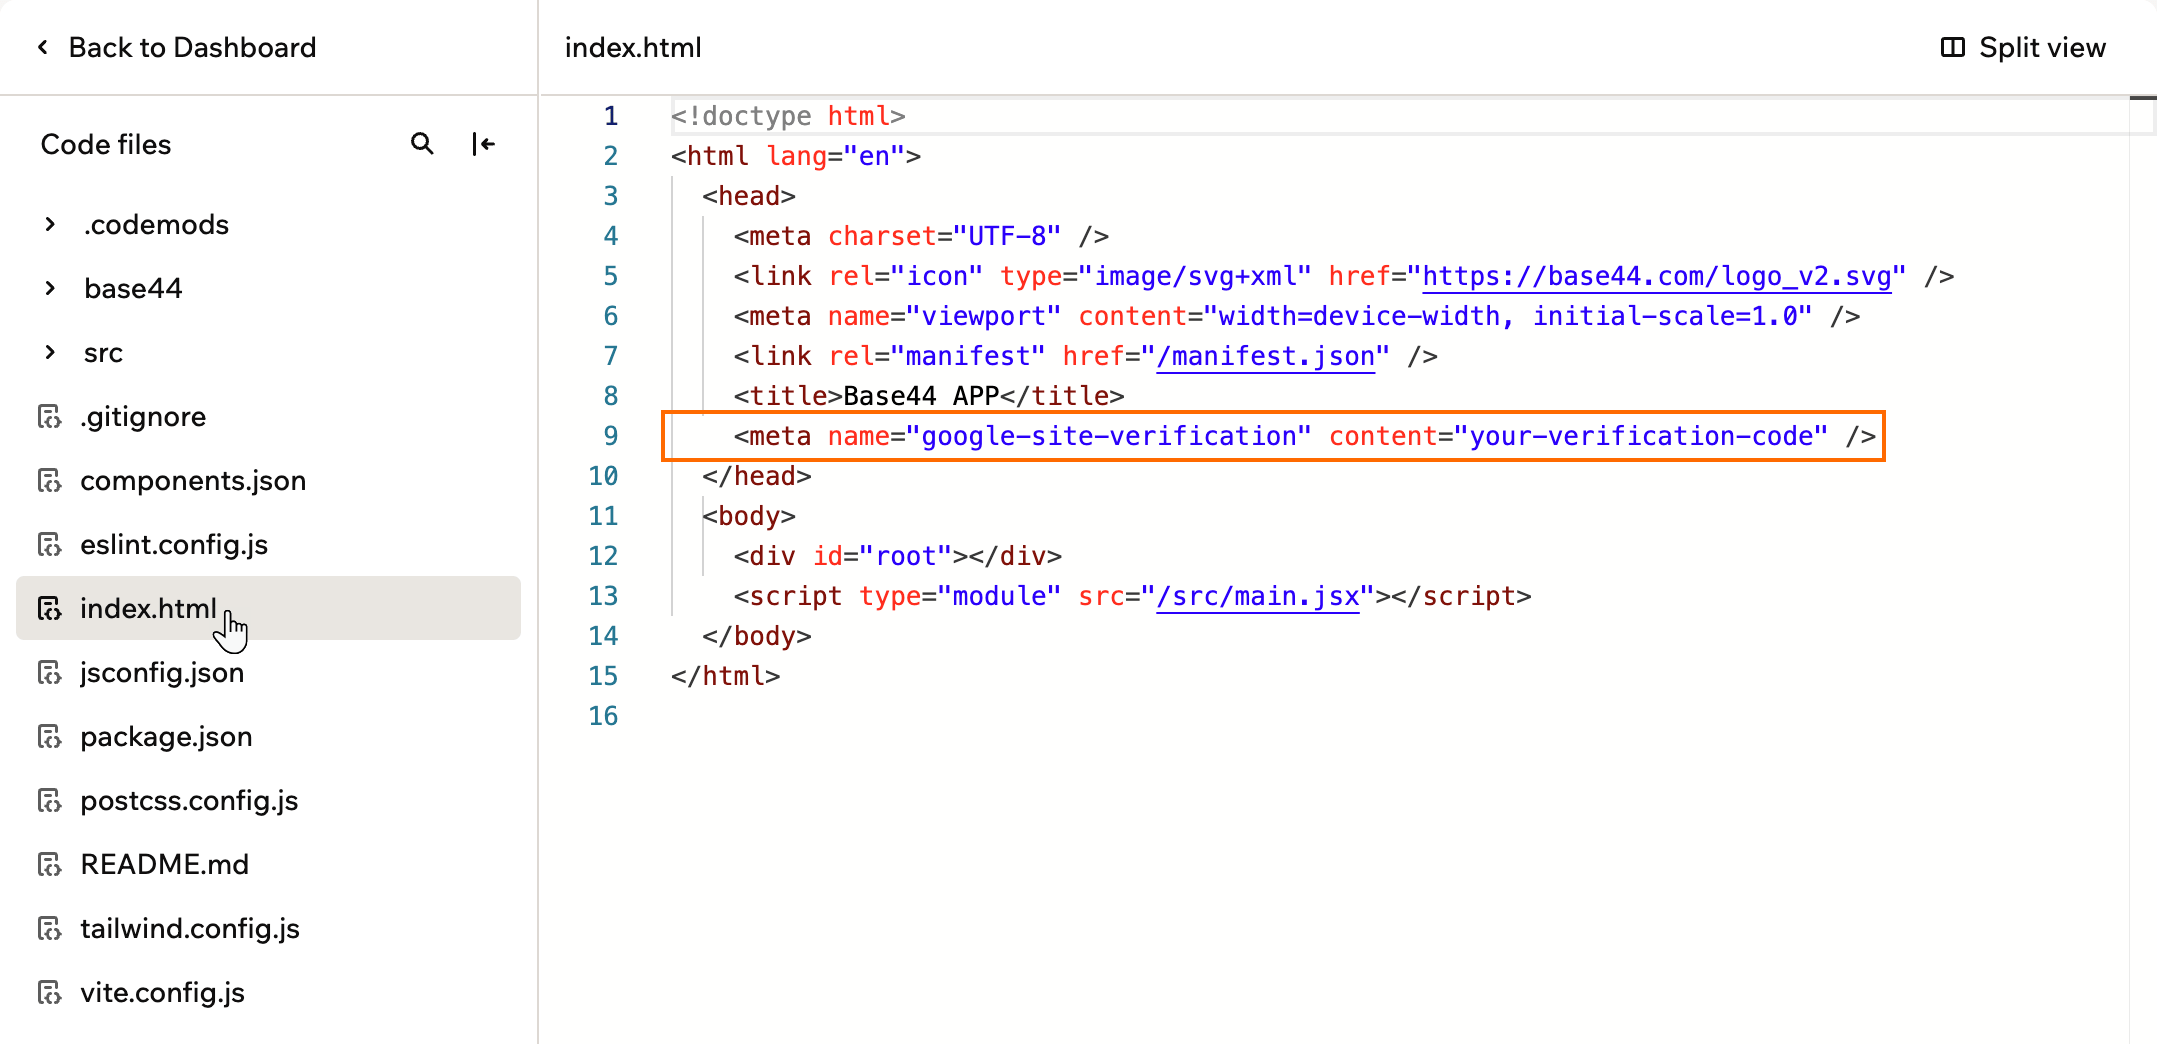2157x1044 pixels.
Task: Click the opening <body> tag line
Action: (749, 516)
